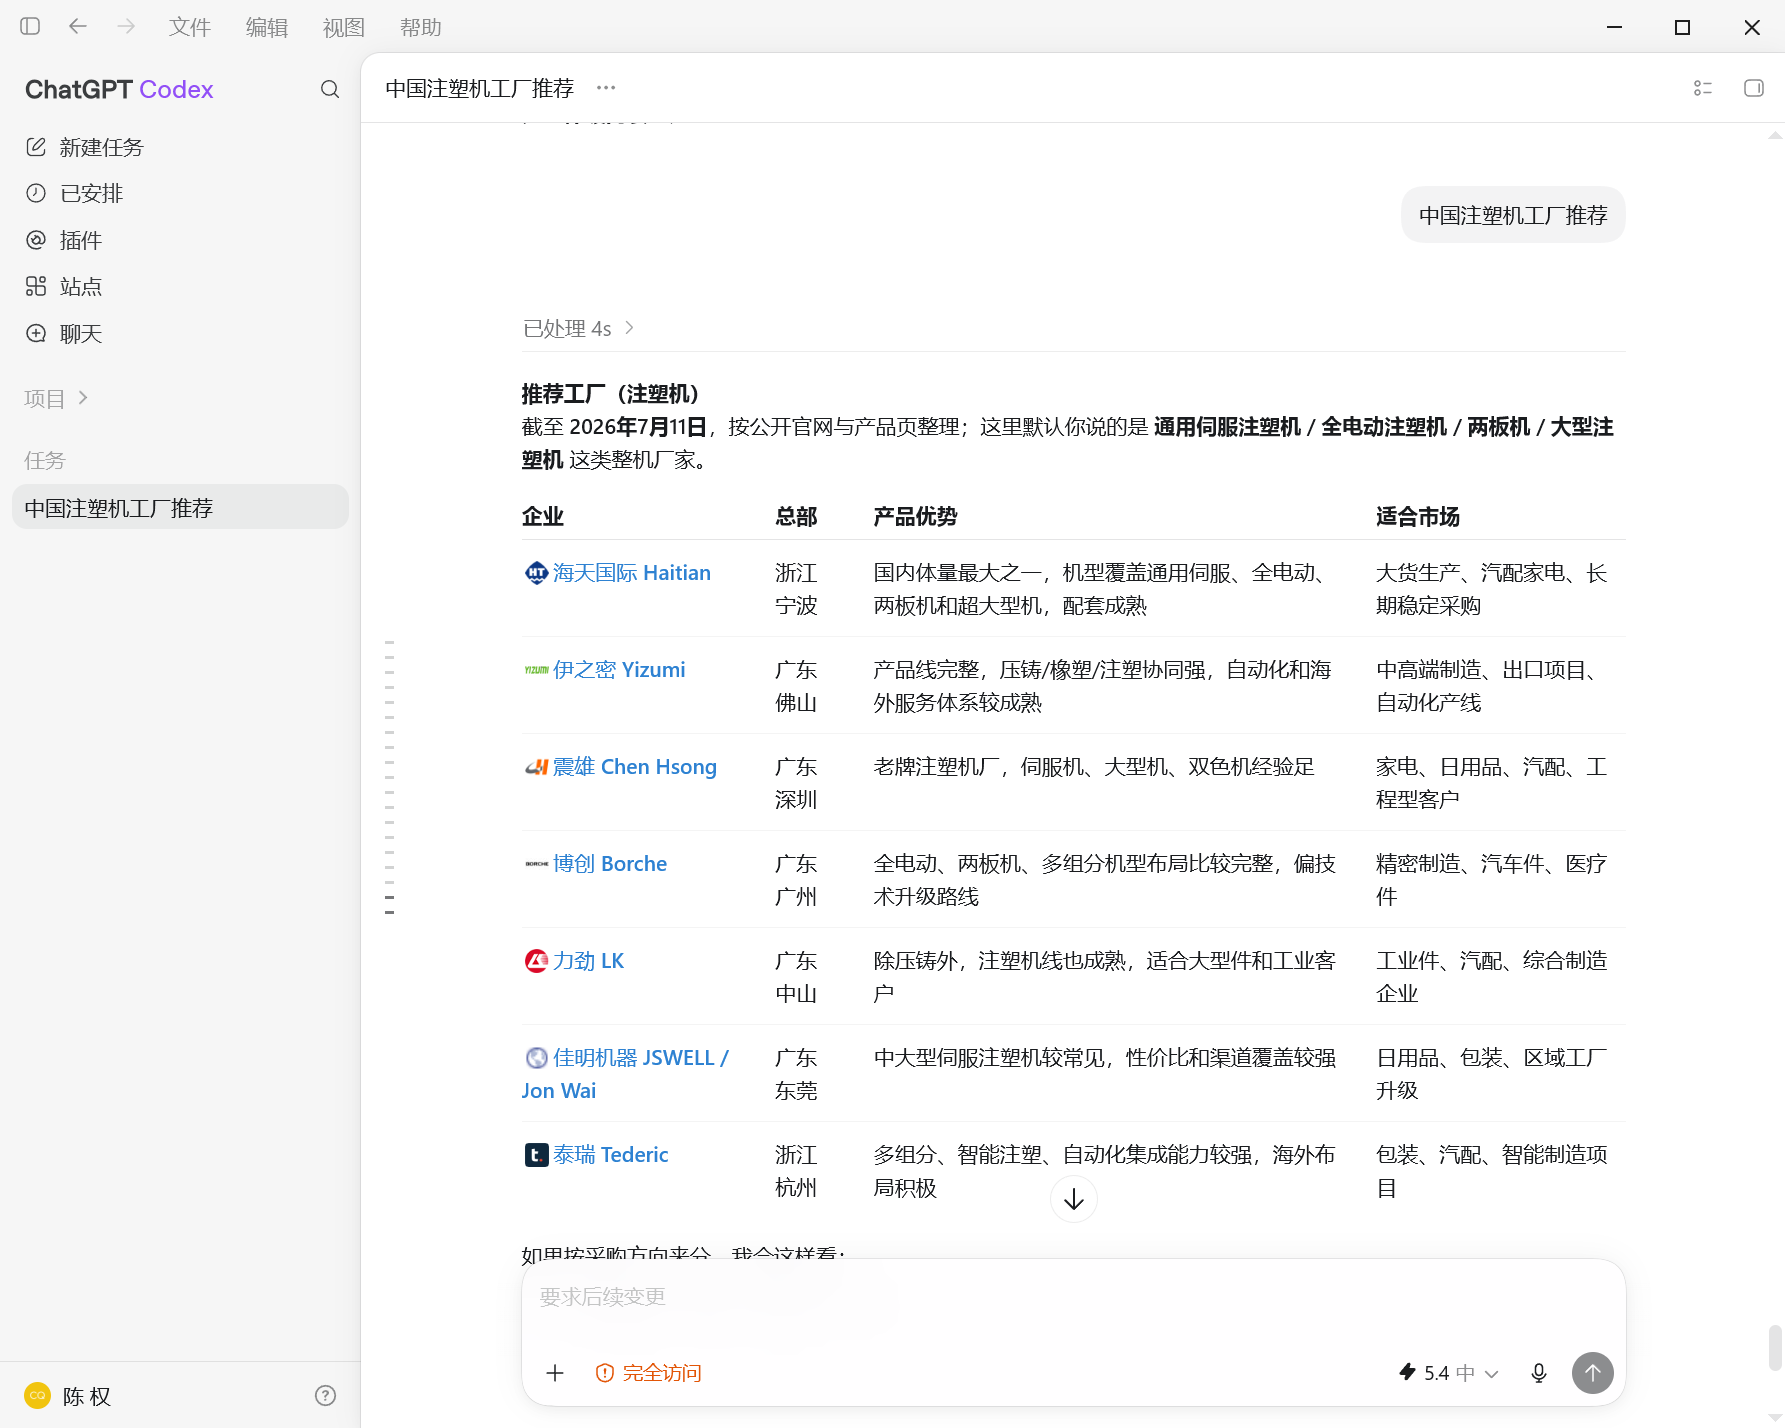The height and width of the screenshot is (1428, 1785).
Task: Go forward with the right arrow
Action: coord(126,27)
